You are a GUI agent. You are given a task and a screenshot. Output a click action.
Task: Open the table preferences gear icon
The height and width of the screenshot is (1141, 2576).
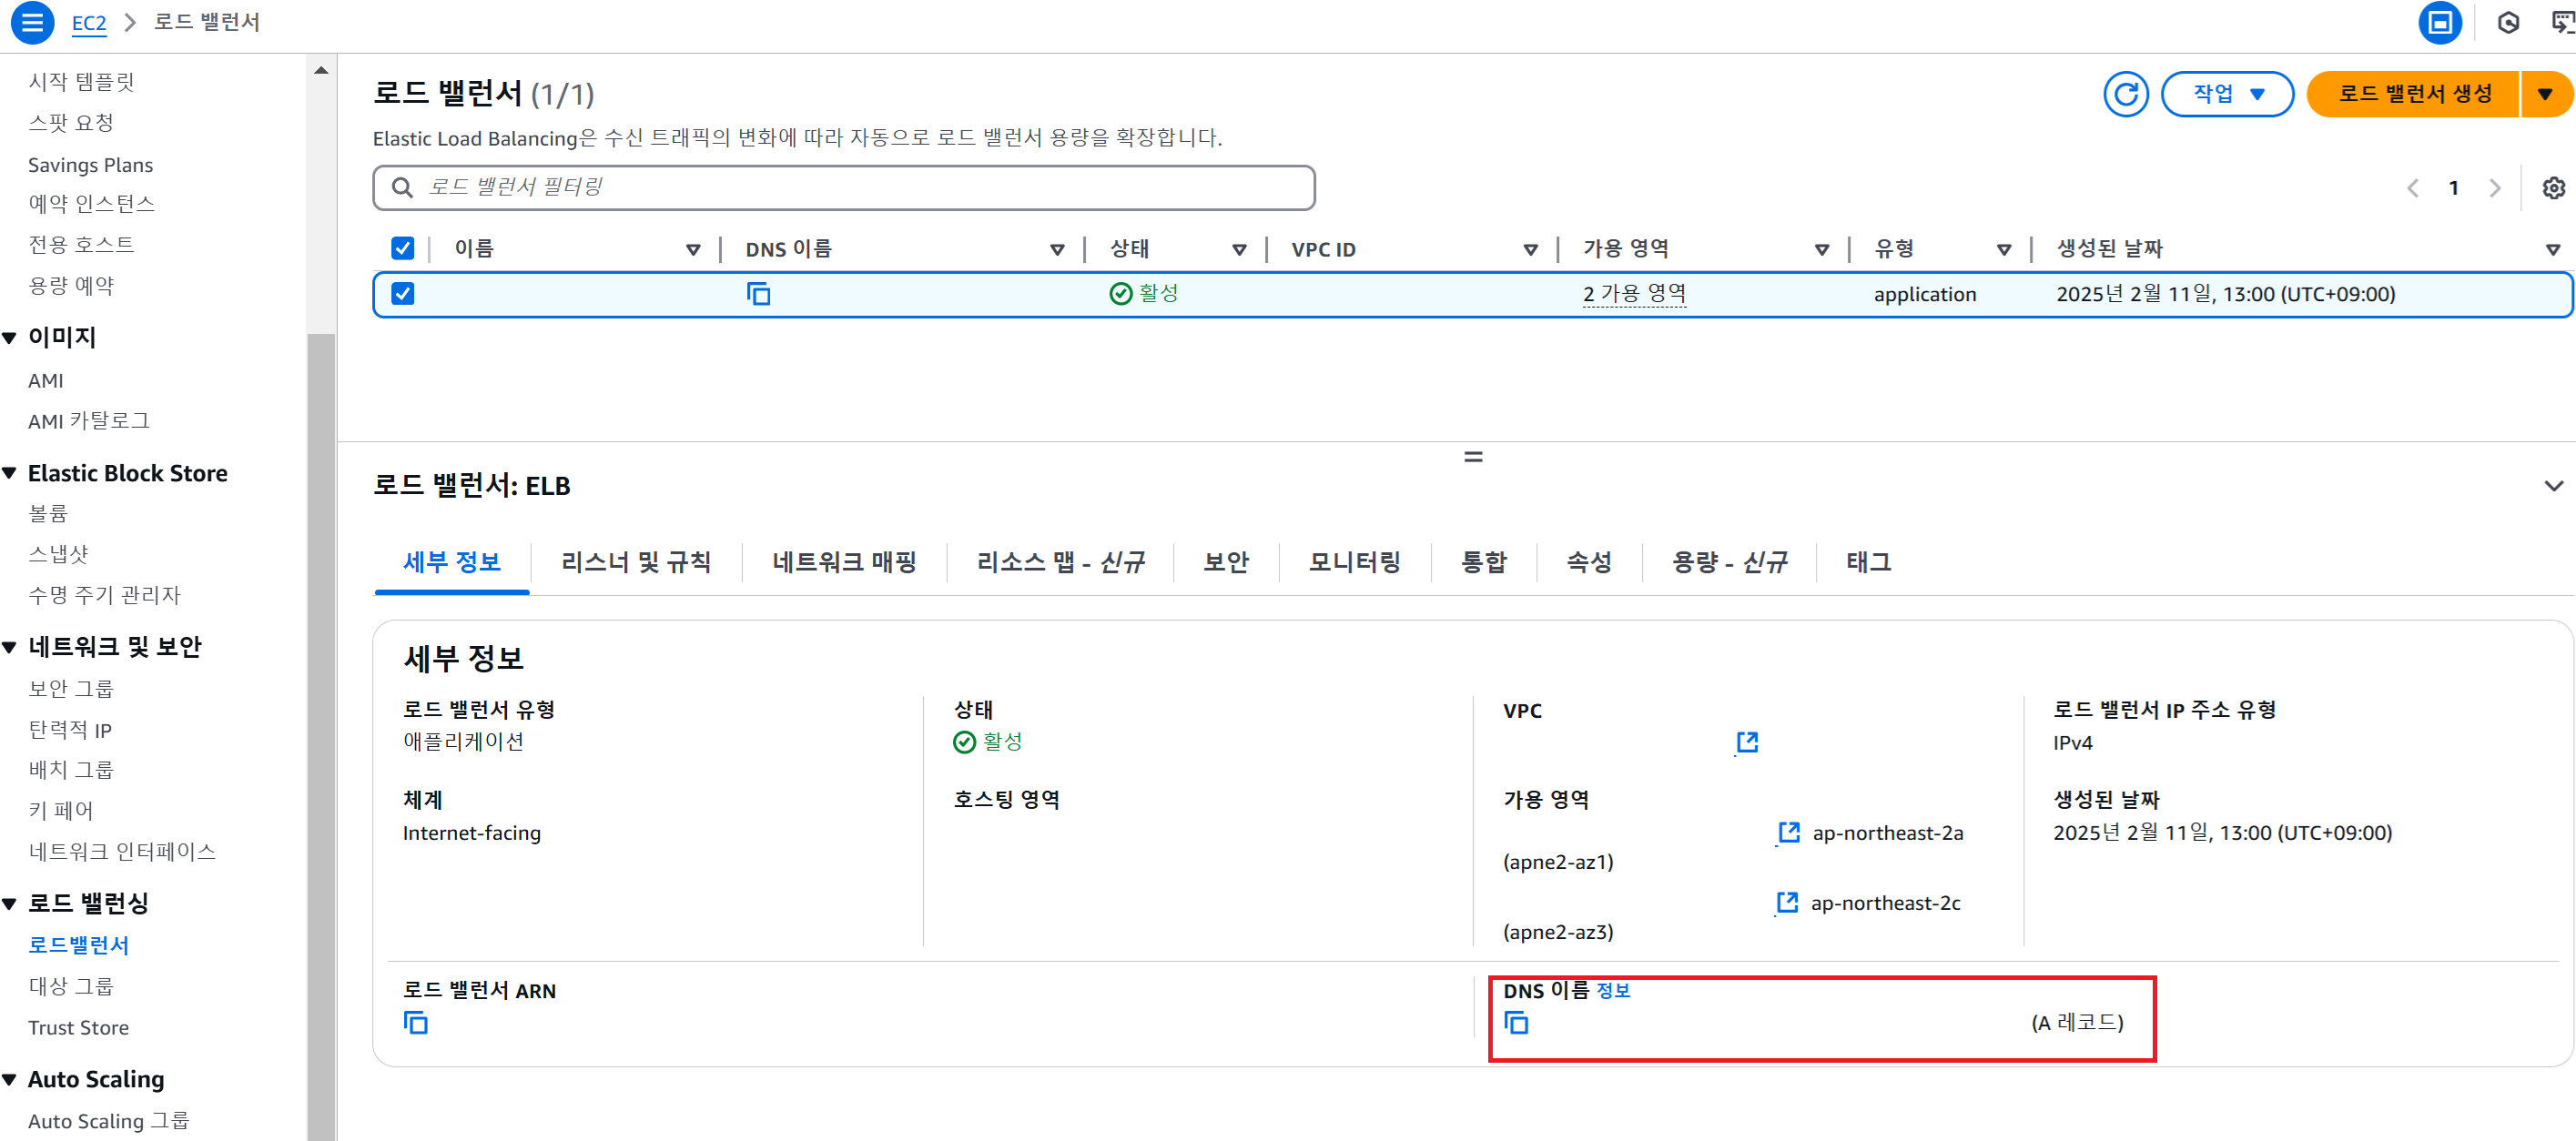2553,188
